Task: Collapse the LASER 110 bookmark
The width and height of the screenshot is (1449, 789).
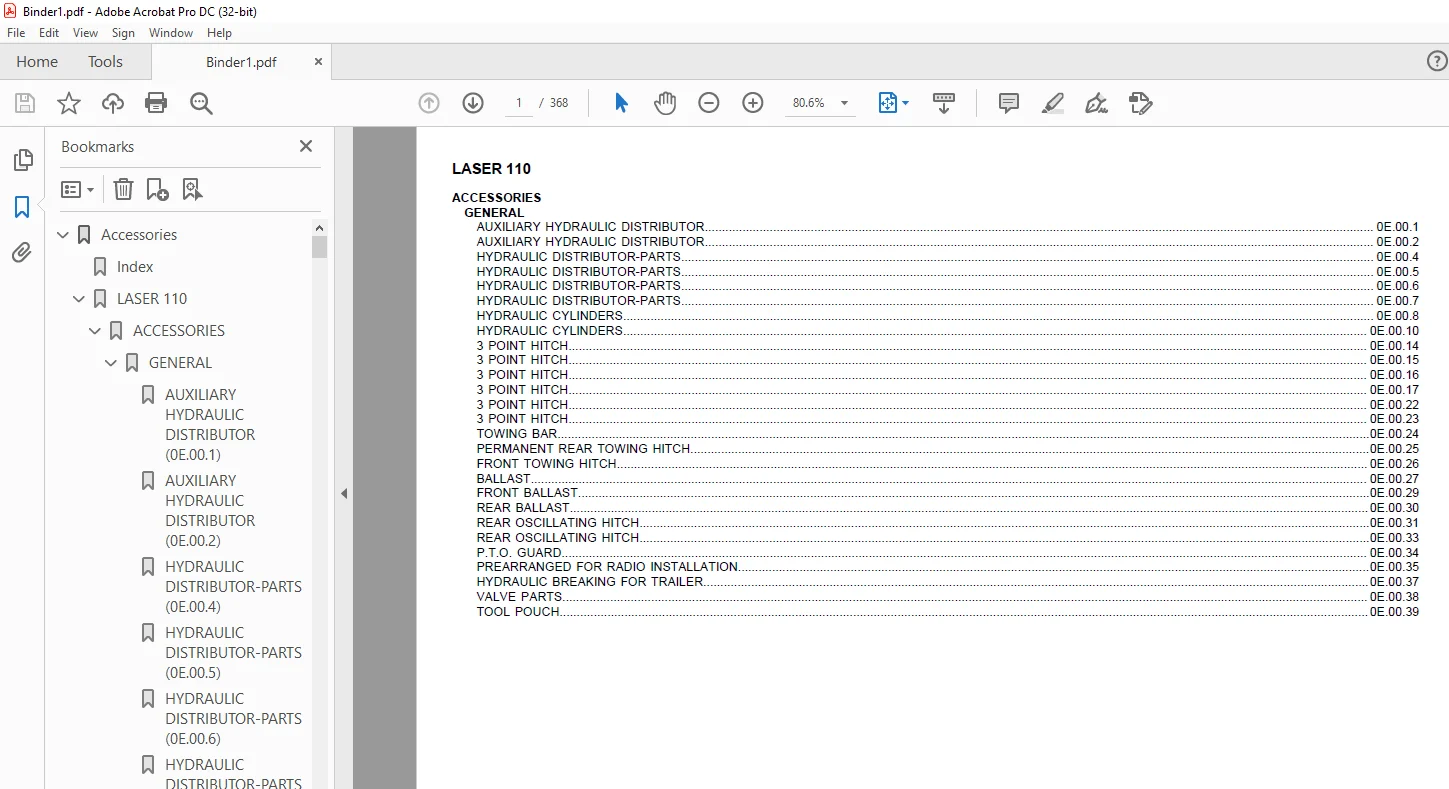Action: click(x=80, y=299)
